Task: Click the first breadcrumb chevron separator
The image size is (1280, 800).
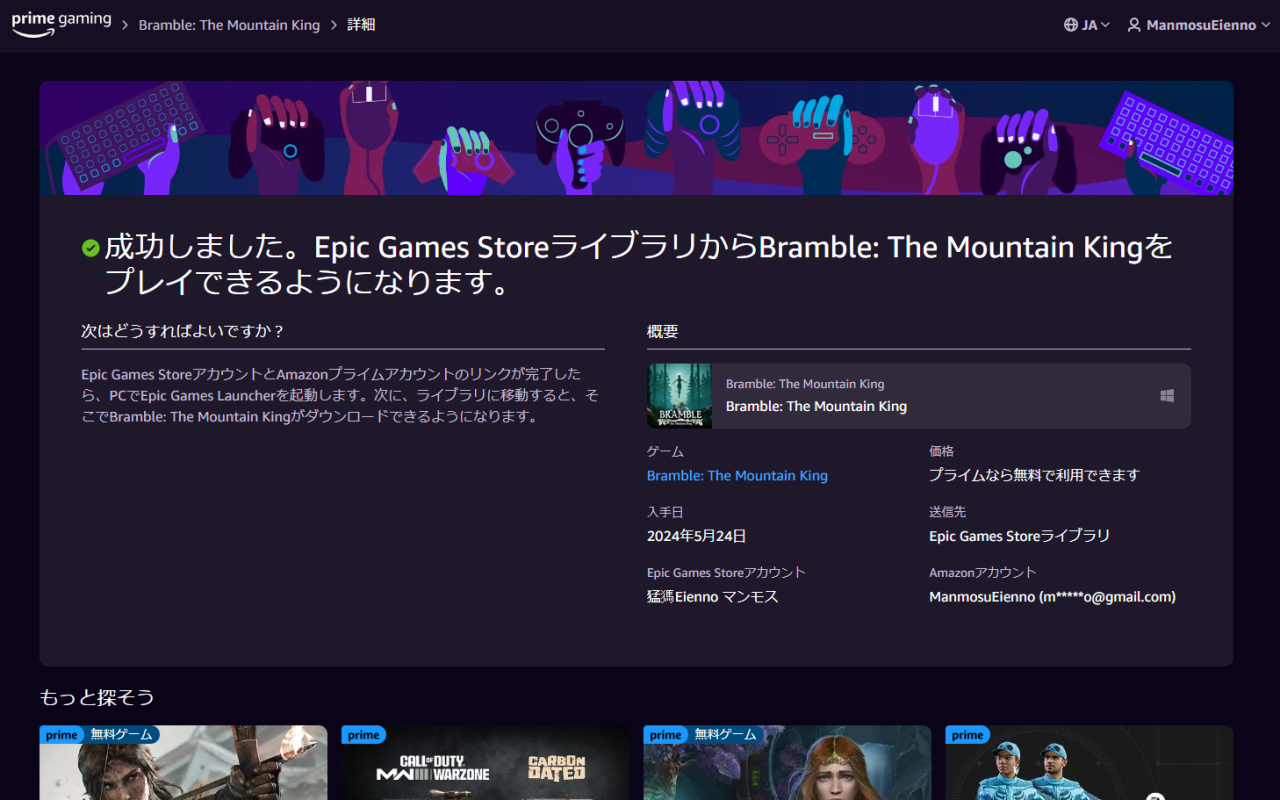Action: click(x=125, y=25)
